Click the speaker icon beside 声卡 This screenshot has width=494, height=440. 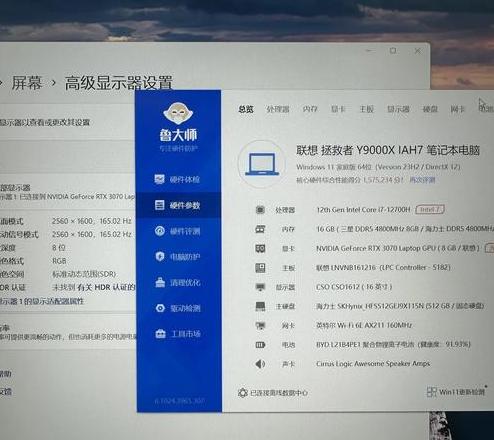[260, 364]
